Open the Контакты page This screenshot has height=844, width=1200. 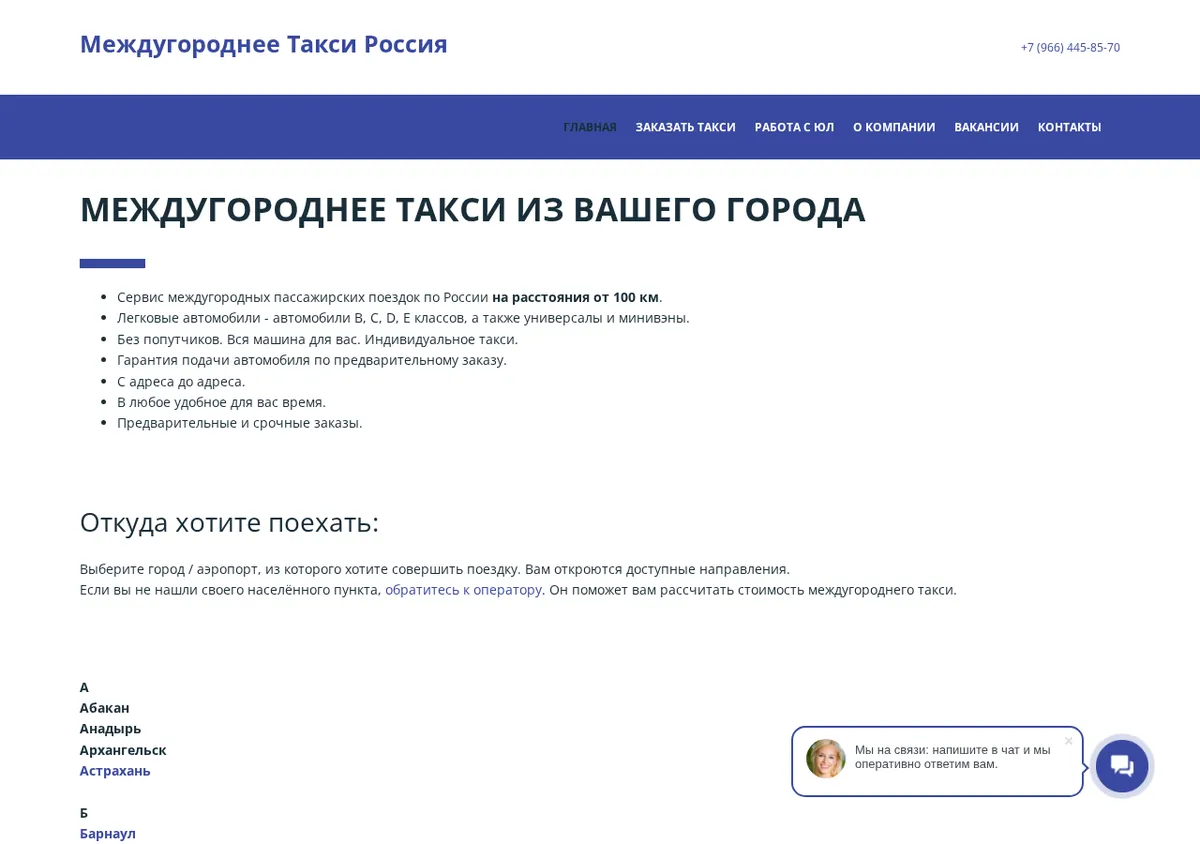pos(1069,127)
